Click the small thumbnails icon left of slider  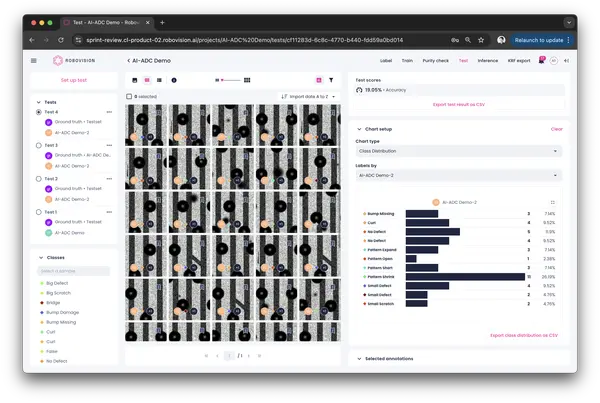[x=217, y=80]
